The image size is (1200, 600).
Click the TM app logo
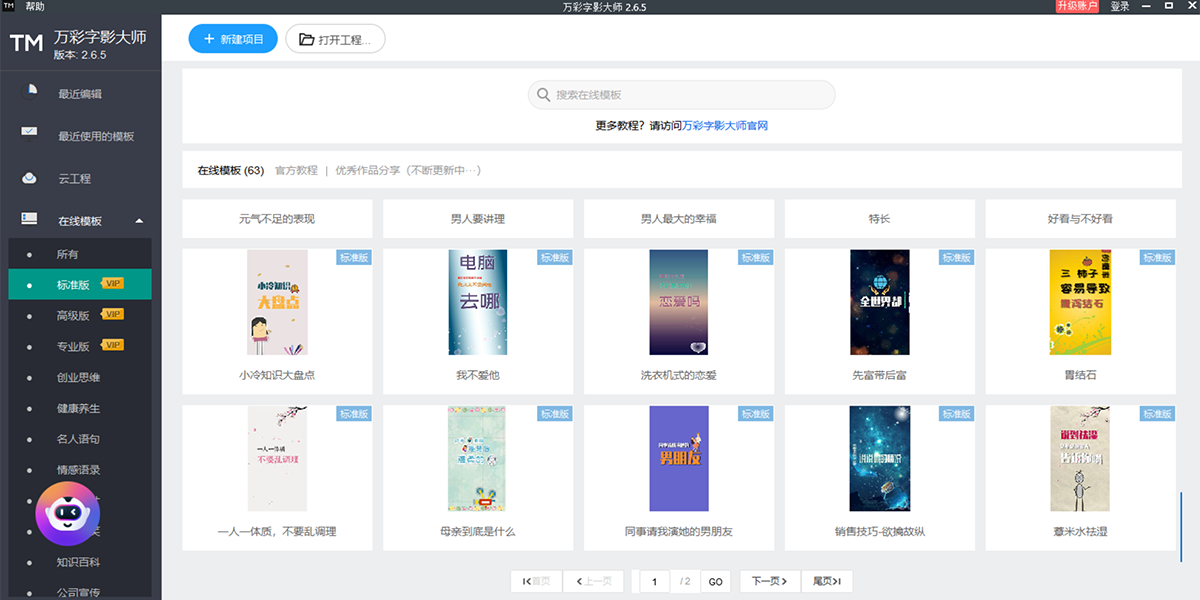click(x=26, y=43)
